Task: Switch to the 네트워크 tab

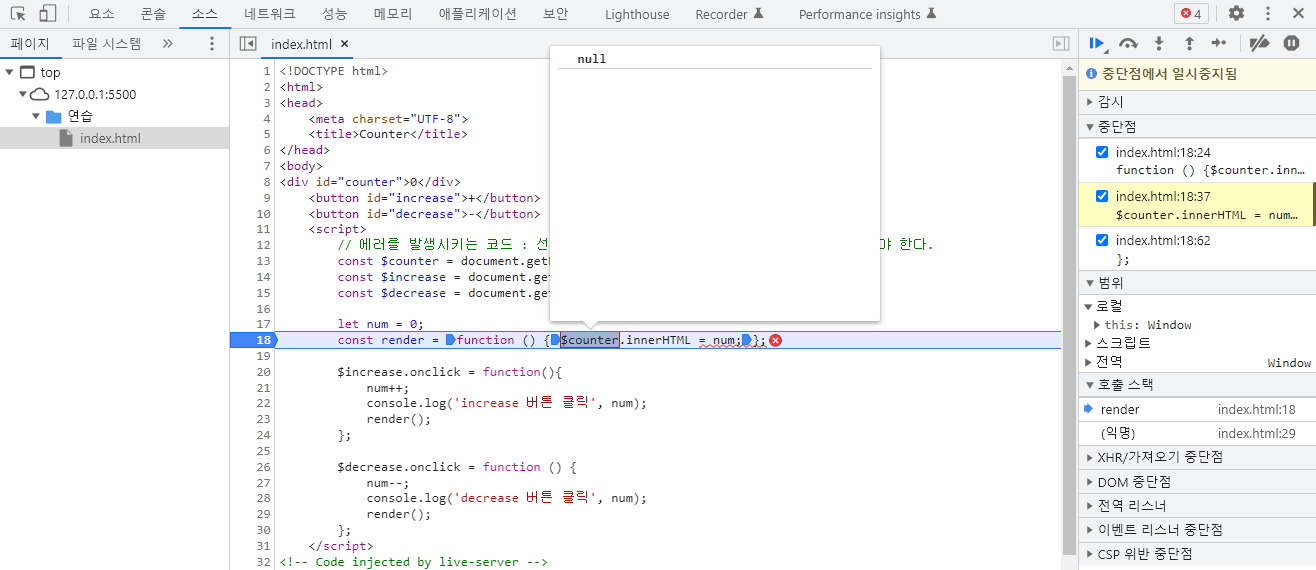Action: pos(270,14)
